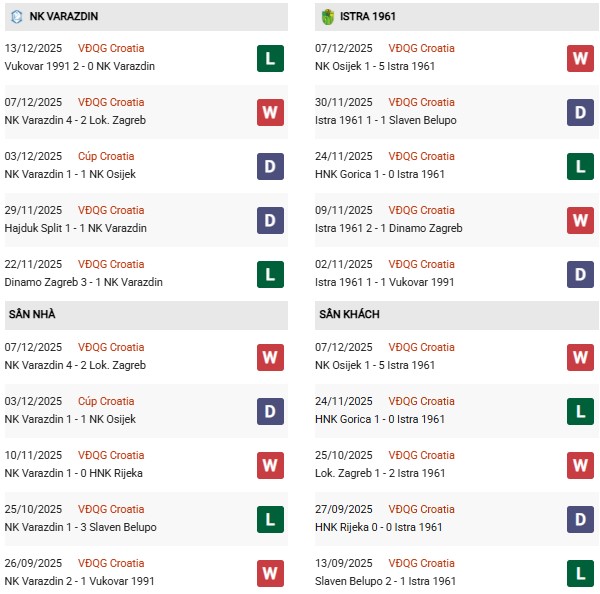Viewport: 600px width, 594px height.
Task: Click the L badge for Slaven Belupo 2 - 1 Istra
Action: tap(580, 573)
